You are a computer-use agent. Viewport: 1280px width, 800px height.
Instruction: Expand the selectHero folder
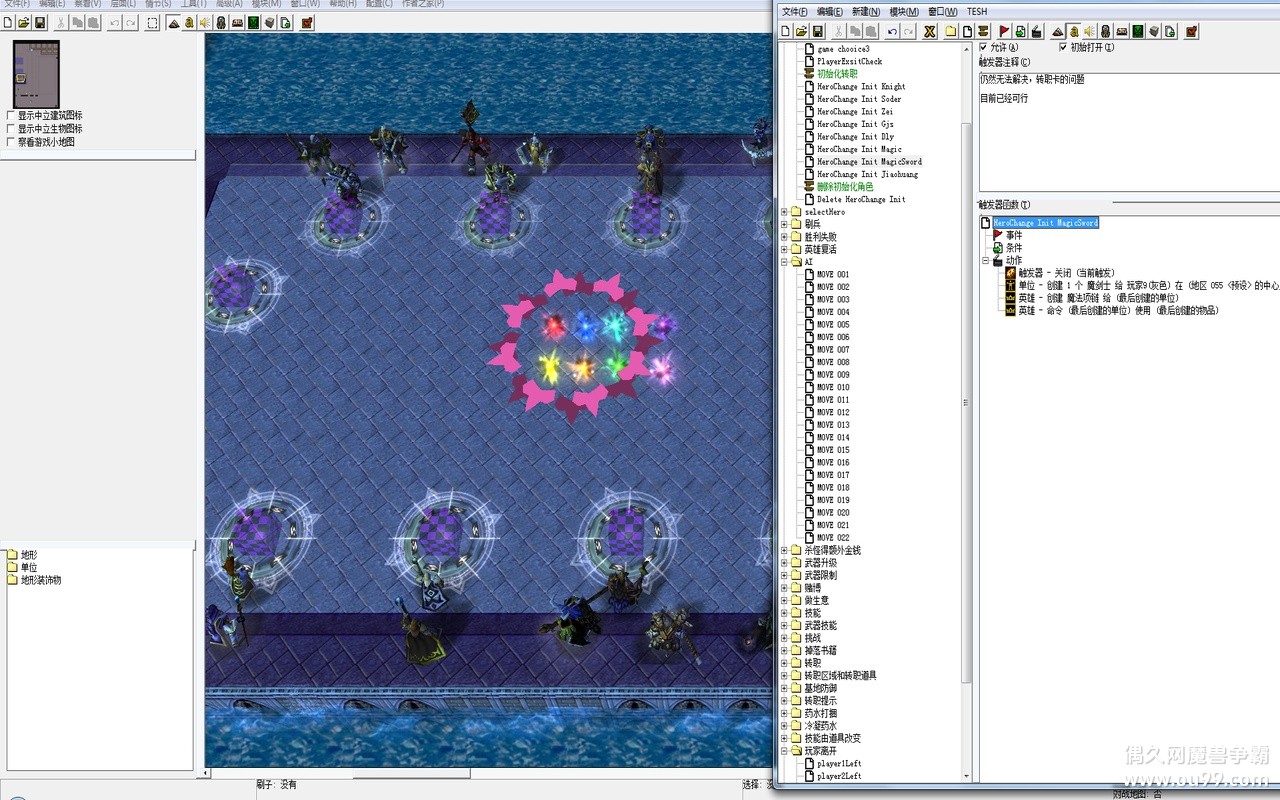pyautogui.click(x=785, y=212)
